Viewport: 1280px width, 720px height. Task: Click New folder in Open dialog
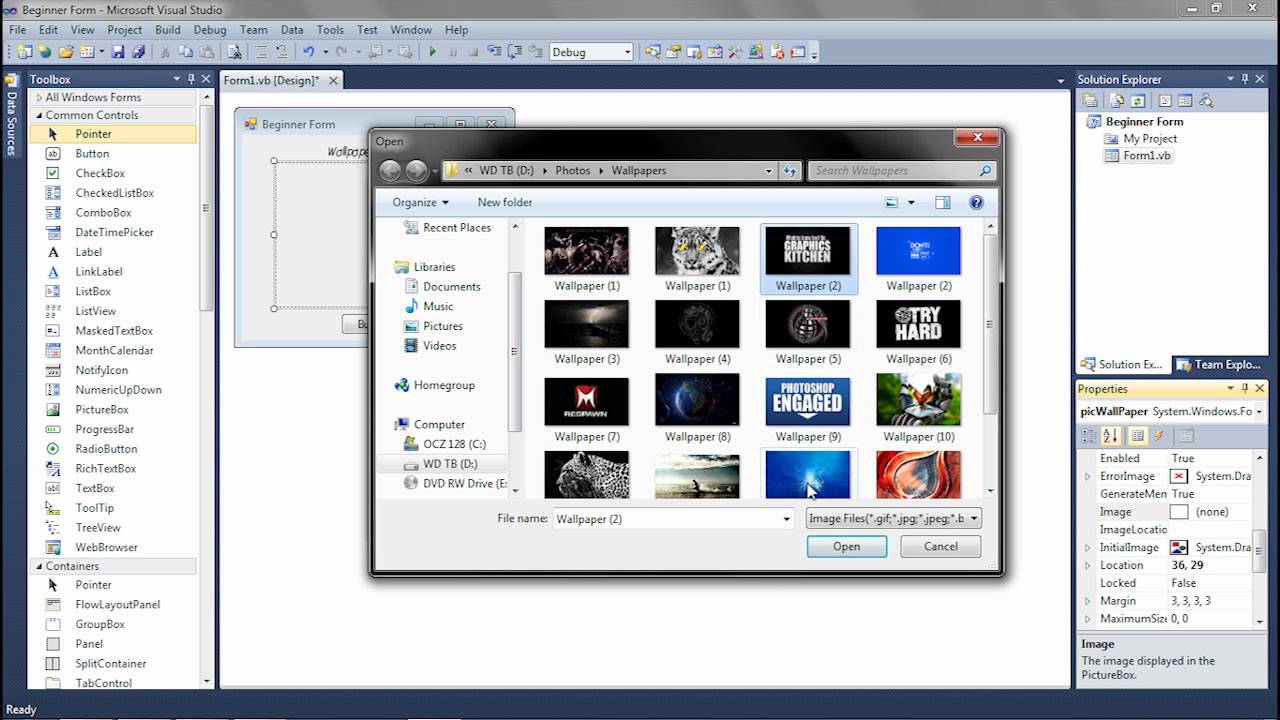[x=505, y=202]
